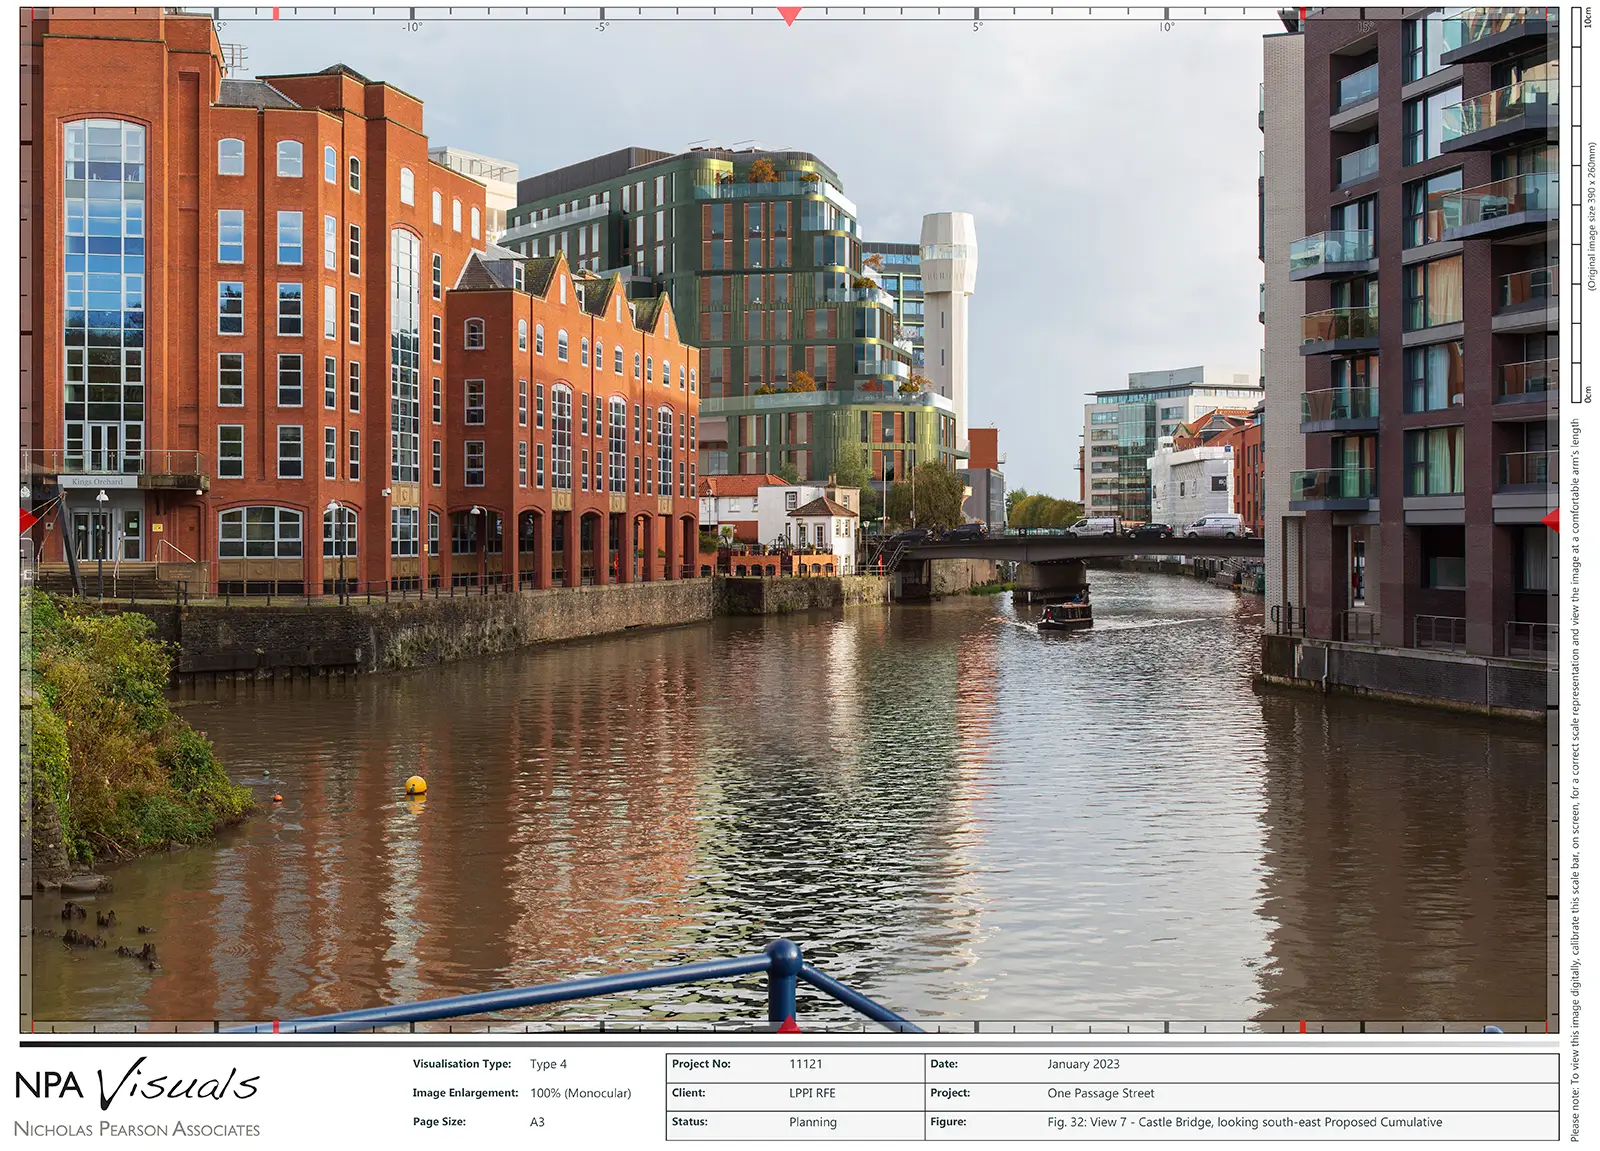Click the NPA Visuals logo
Image resolution: width=1600 pixels, height=1151 pixels.
pos(137,1085)
